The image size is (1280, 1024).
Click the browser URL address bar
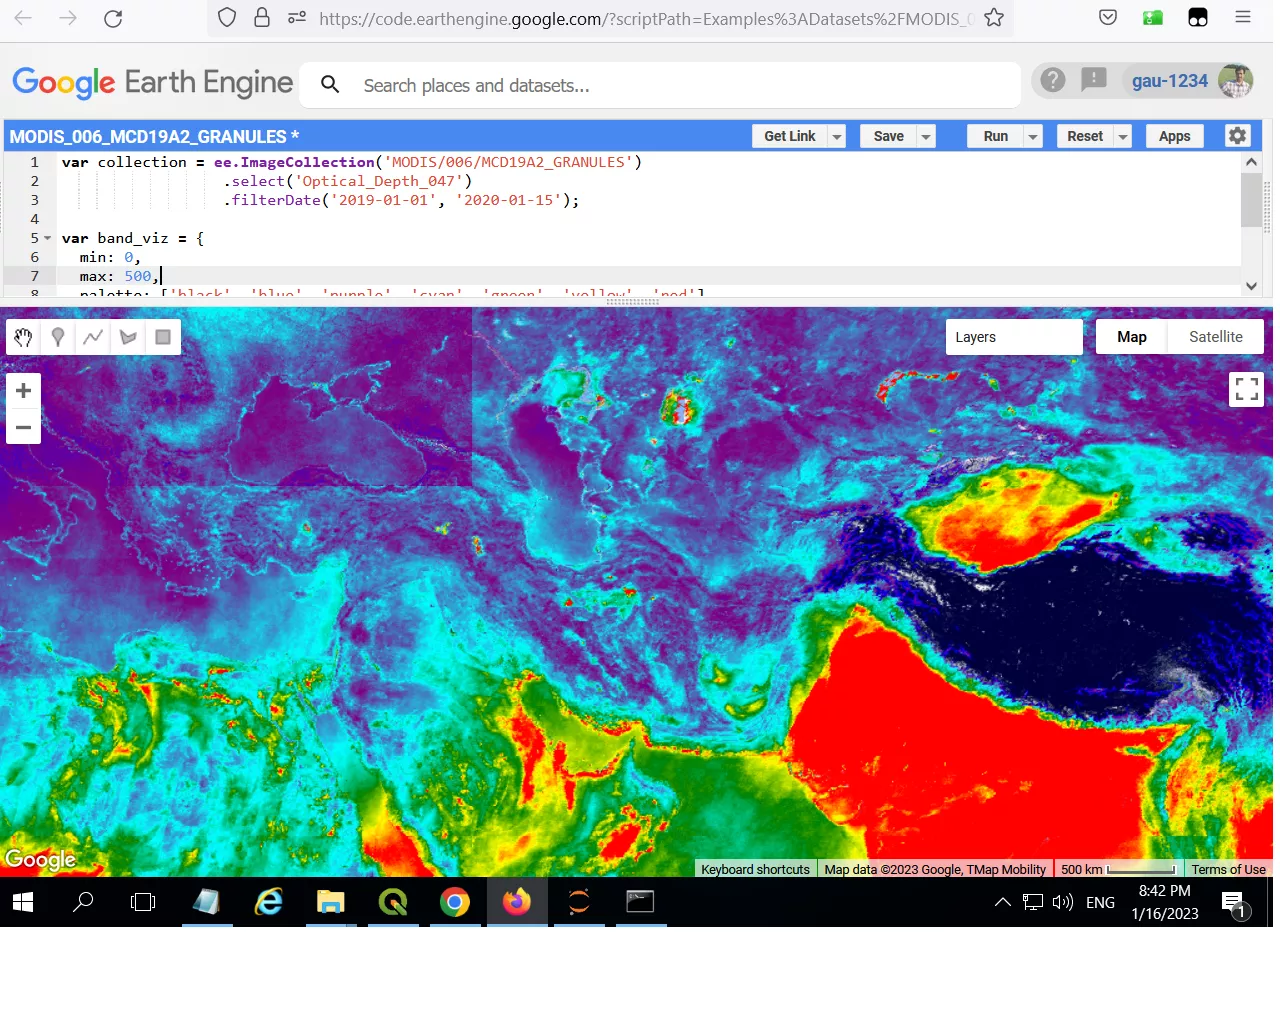645,18
